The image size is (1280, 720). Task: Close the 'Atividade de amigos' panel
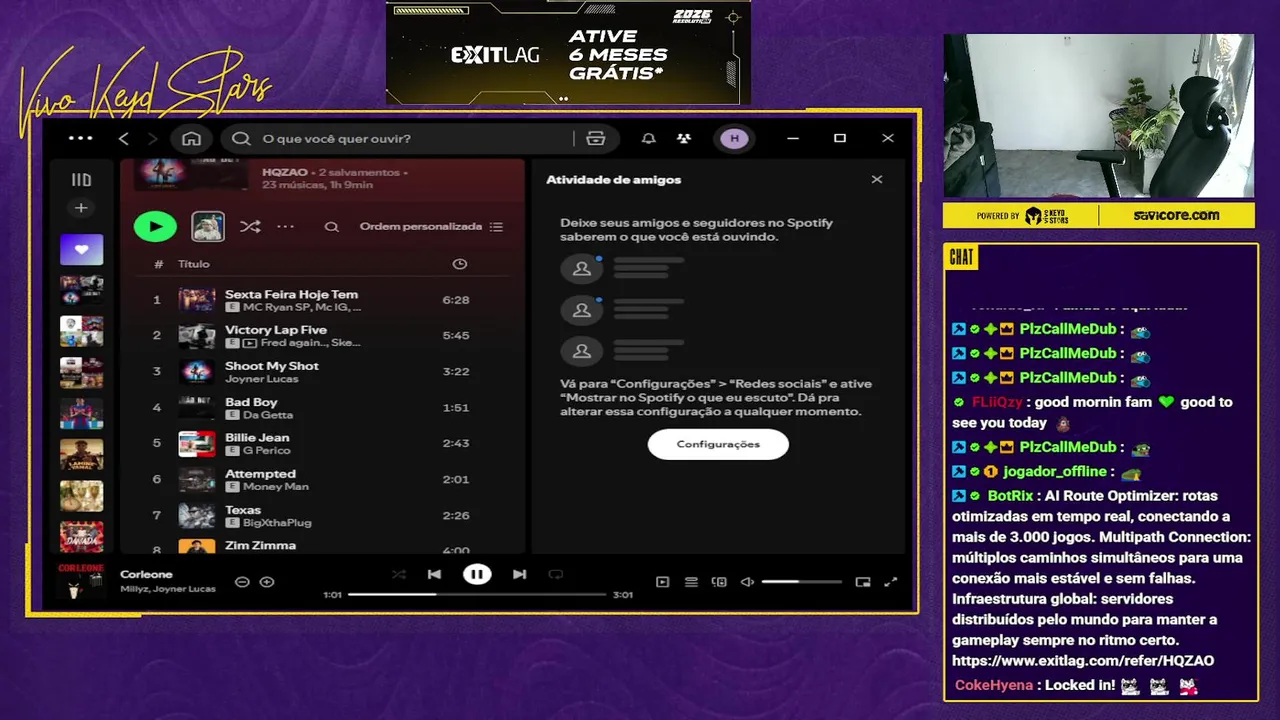pos(877,180)
